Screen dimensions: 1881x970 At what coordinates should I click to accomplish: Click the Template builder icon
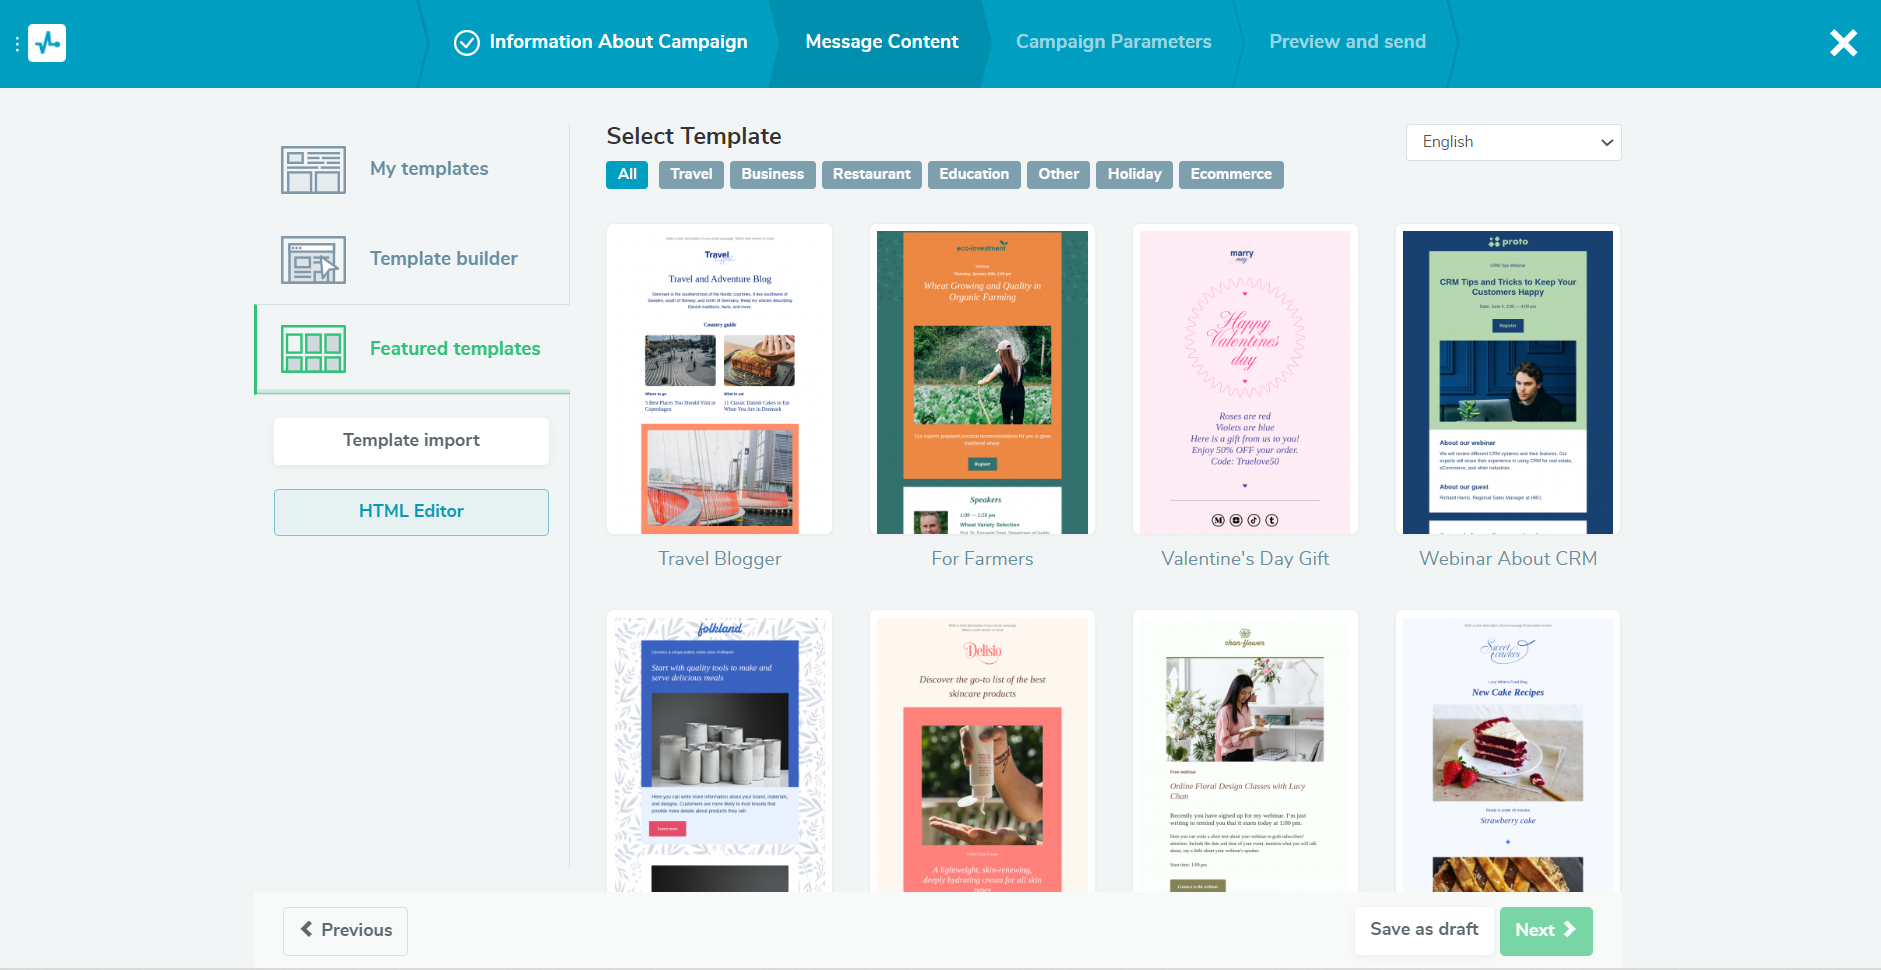coord(313,260)
